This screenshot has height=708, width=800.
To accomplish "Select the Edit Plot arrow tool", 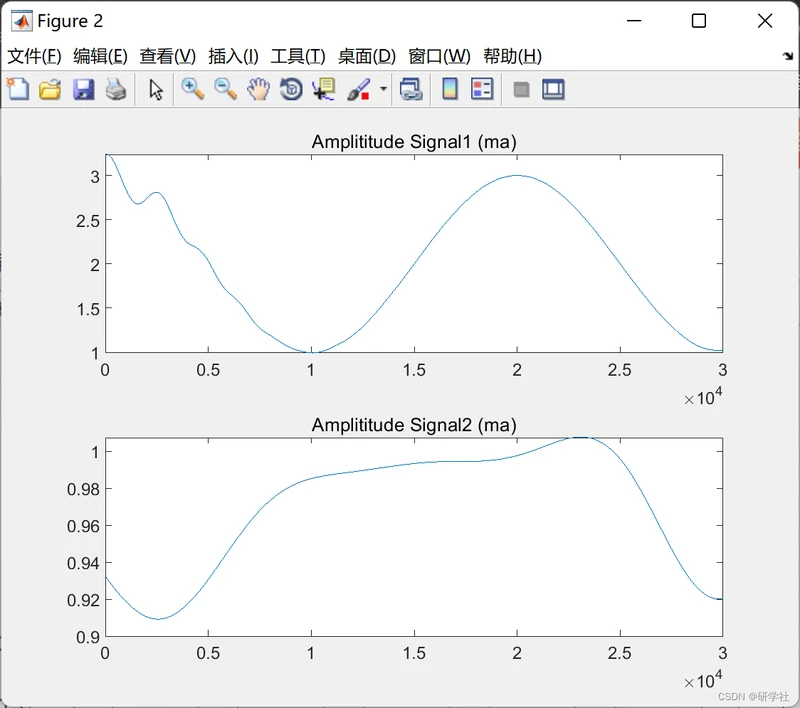I will [x=156, y=89].
